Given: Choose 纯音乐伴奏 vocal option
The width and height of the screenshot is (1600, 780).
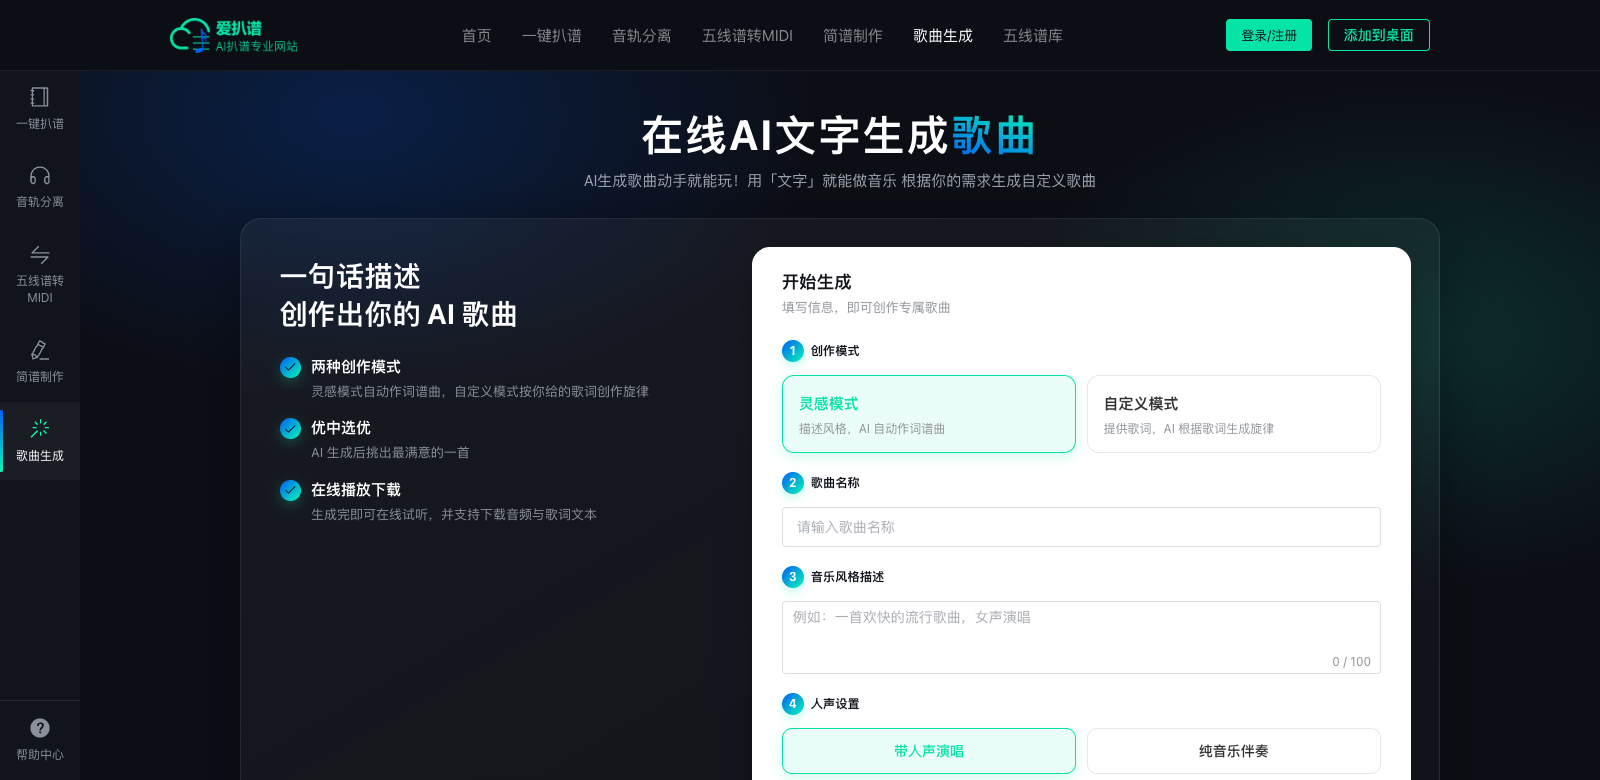Looking at the screenshot, I should (x=1234, y=751).
